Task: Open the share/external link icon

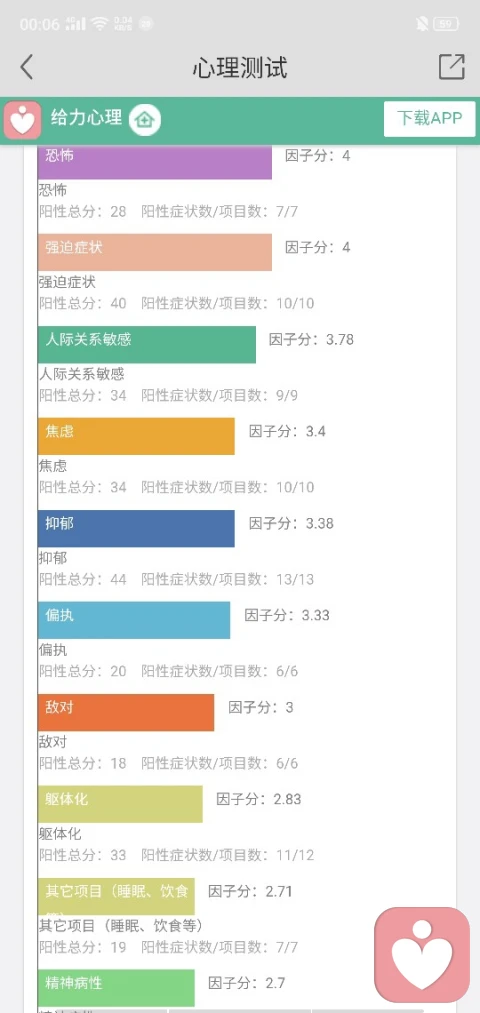Action: click(x=452, y=67)
